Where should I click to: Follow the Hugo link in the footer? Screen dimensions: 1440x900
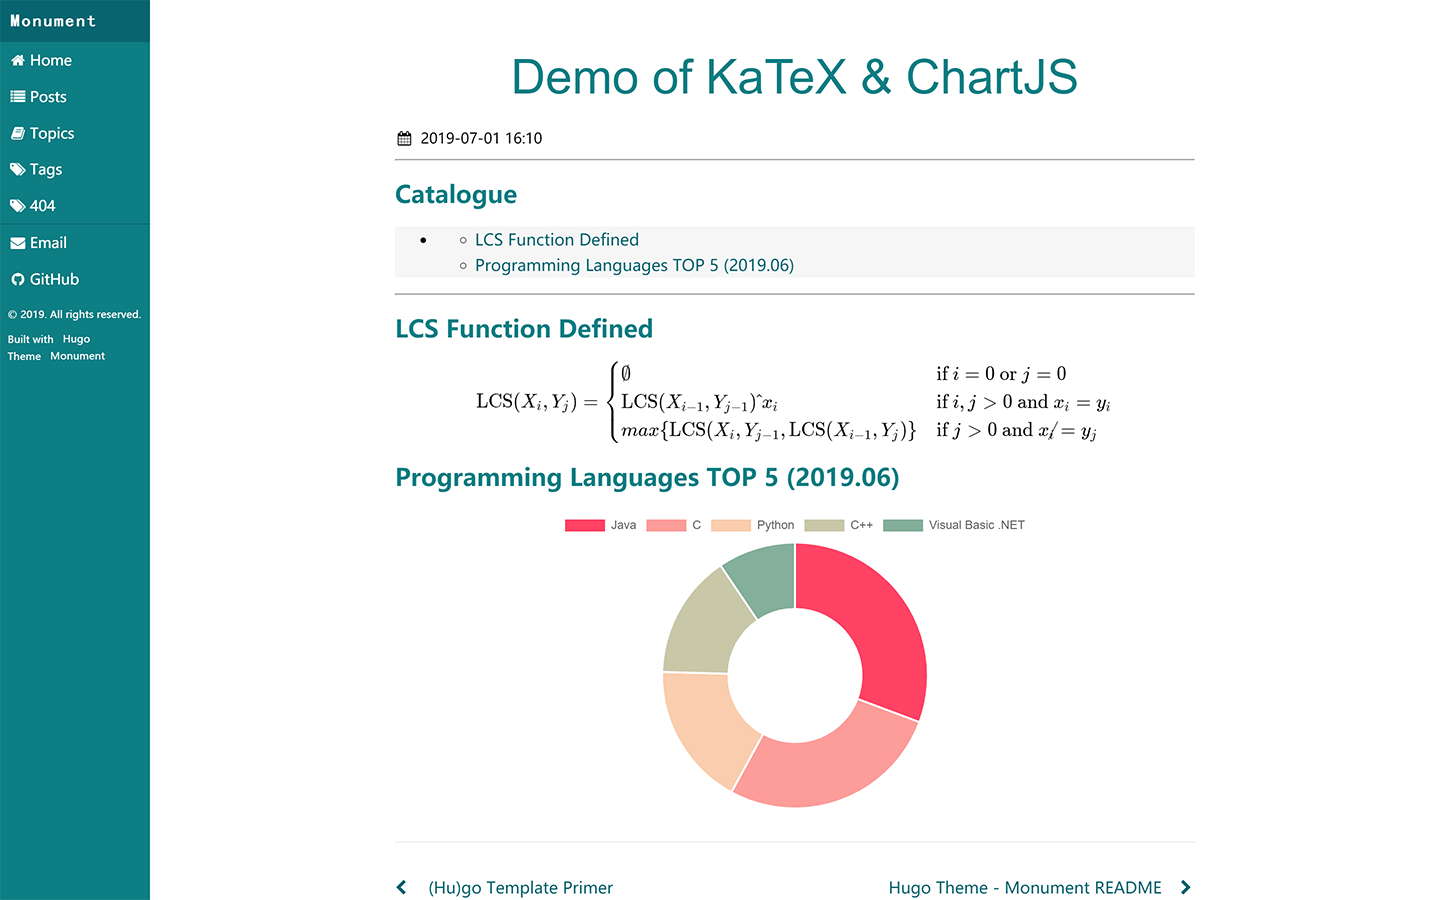tap(76, 339)
